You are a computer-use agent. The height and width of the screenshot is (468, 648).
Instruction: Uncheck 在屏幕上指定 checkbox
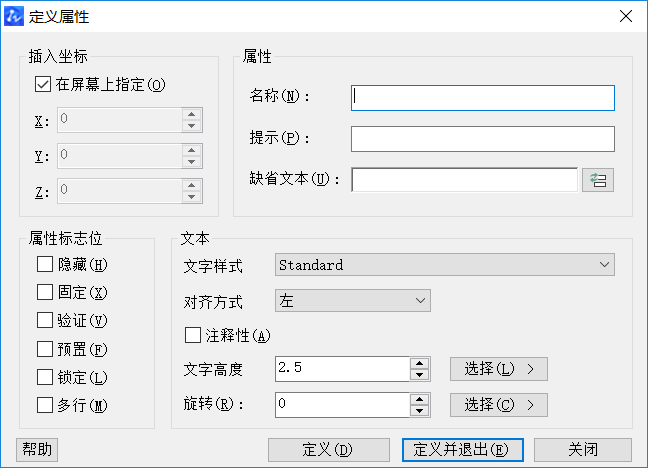(x=42, y=85)
